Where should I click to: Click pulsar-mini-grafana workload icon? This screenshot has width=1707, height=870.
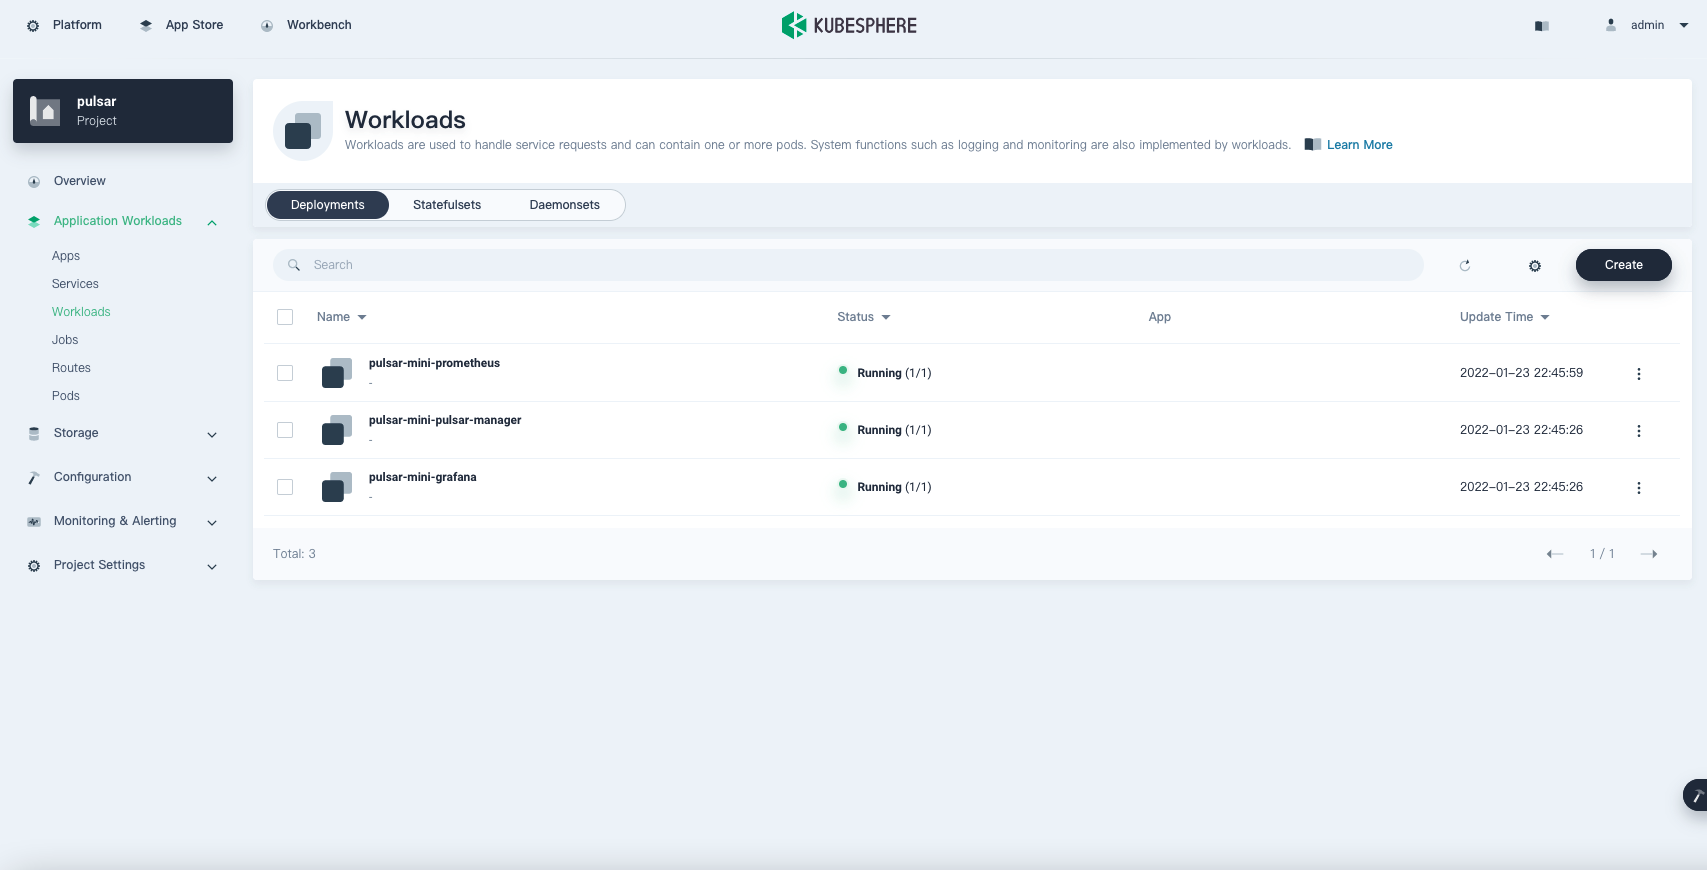tap(337, 487)
